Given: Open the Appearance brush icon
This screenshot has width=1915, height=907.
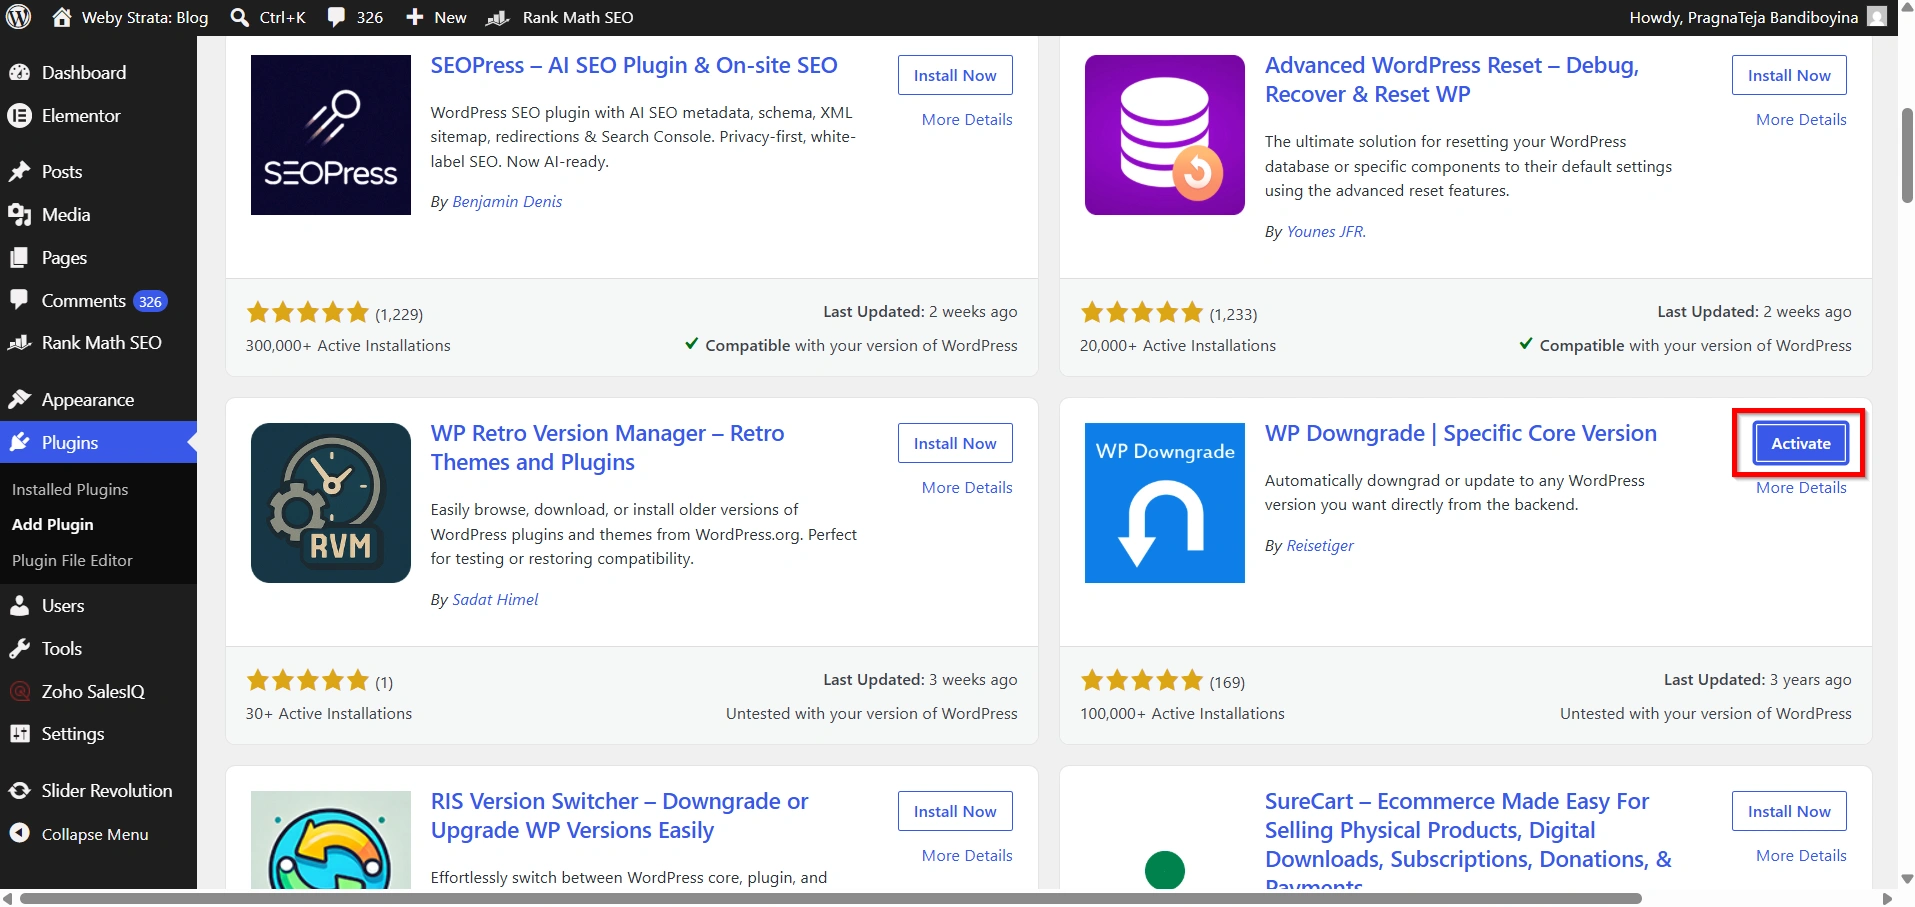Looking at the screenshot, I should coord(19,399).
